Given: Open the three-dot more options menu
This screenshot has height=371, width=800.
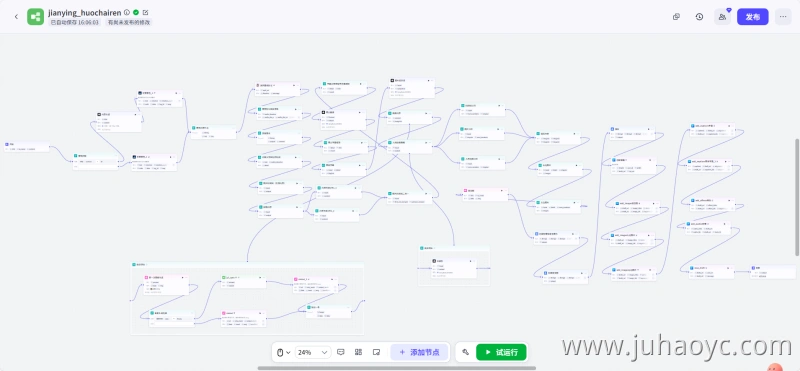Looking at the screenshot, I should coord(783,17).
